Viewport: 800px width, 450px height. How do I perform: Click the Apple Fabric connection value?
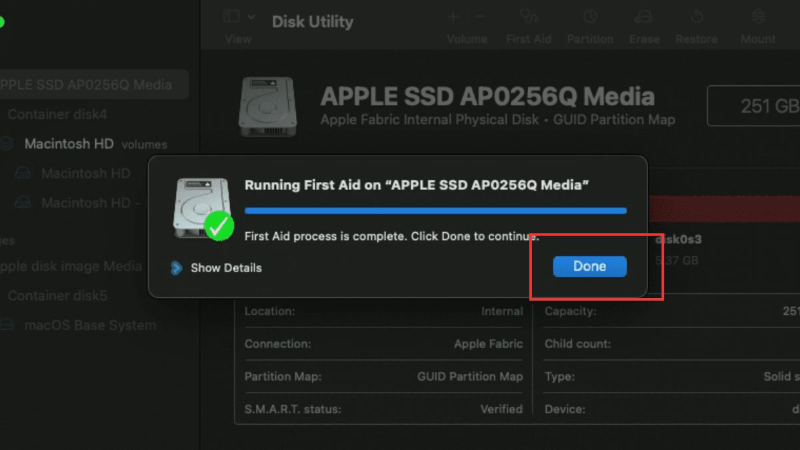tap(488, 344)
